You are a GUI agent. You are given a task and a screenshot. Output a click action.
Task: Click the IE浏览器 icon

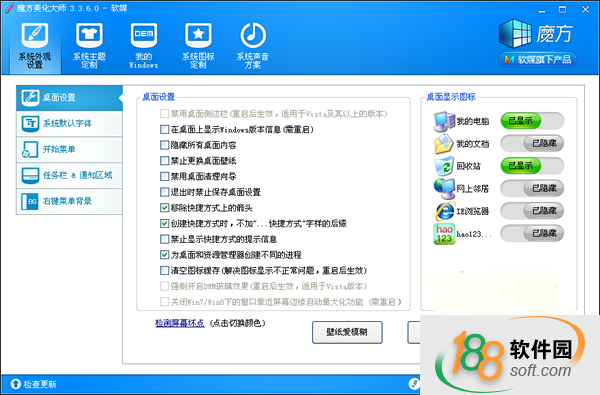[445, 211]
